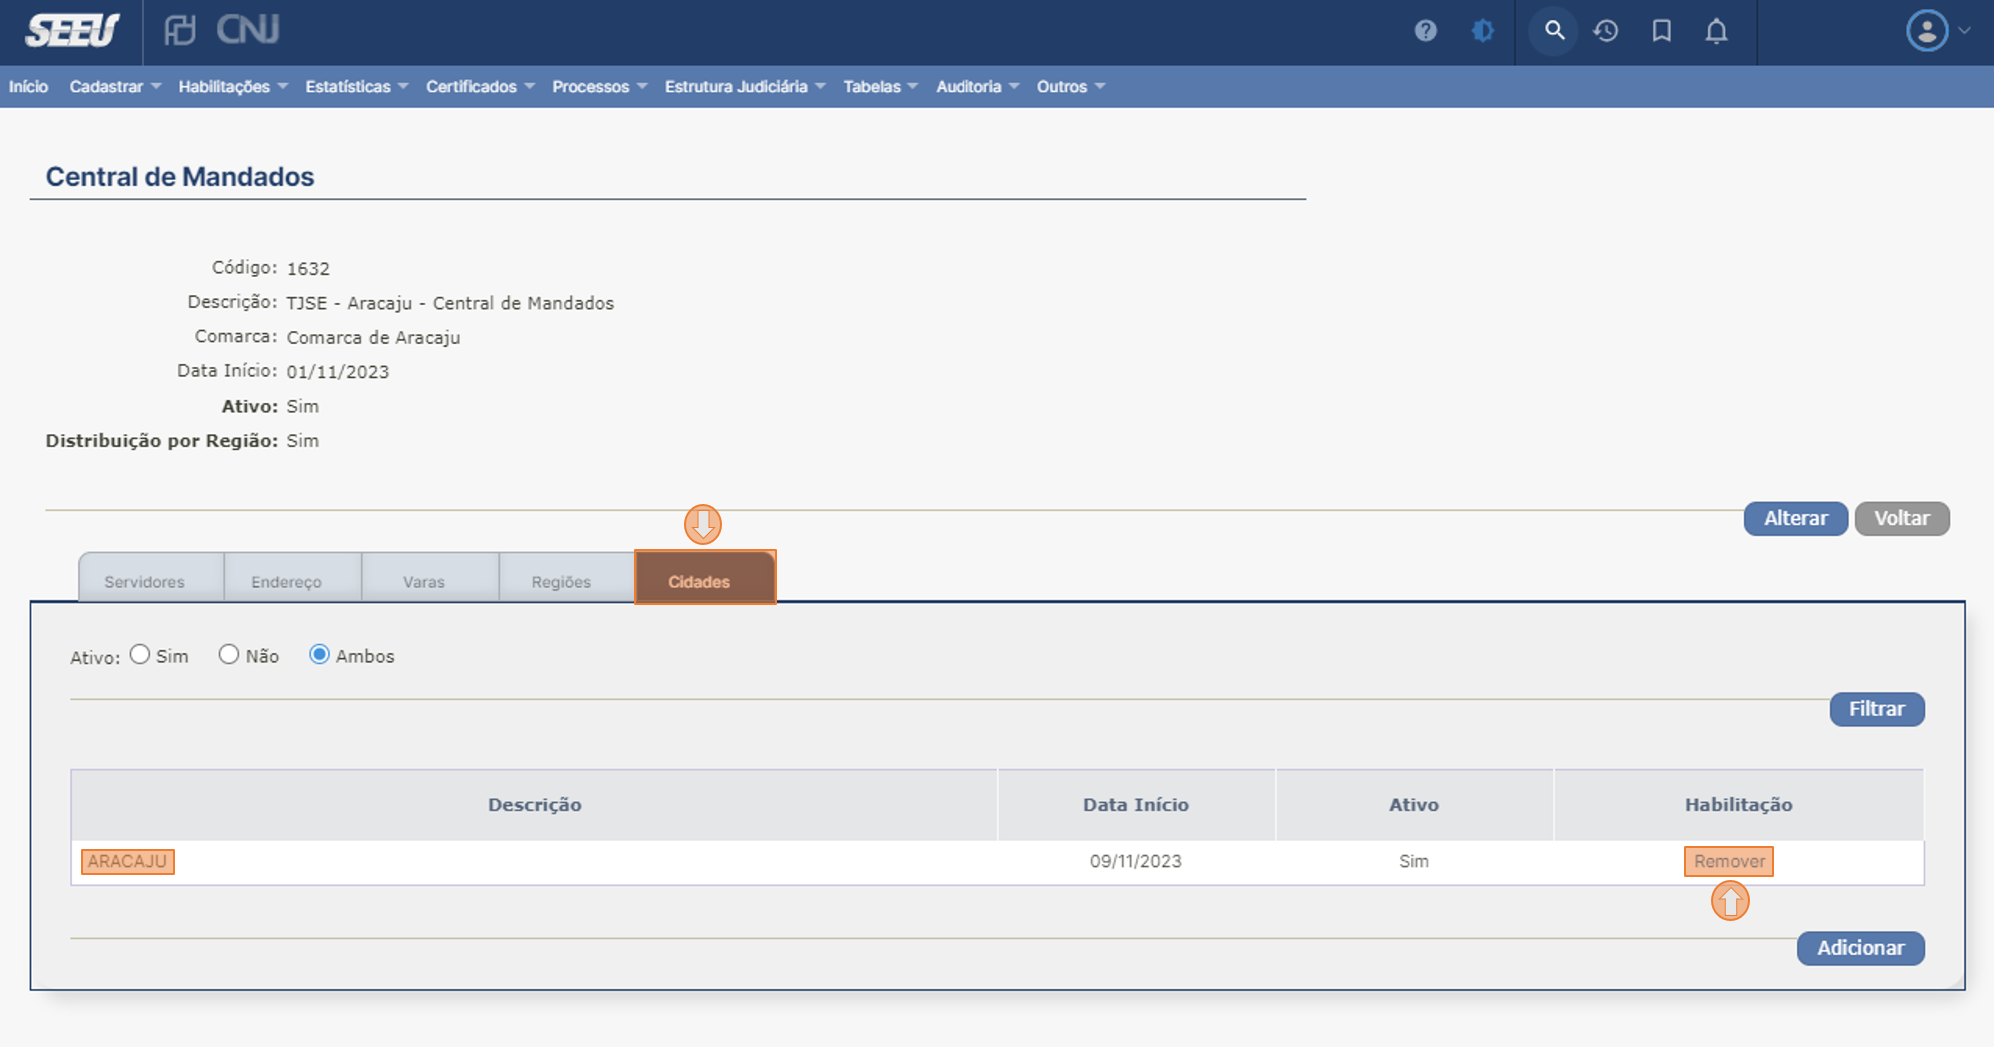Screen dimensions: 1994x1047
Task: Switch to the Servidores tab
Action: (x=151, y=577)
